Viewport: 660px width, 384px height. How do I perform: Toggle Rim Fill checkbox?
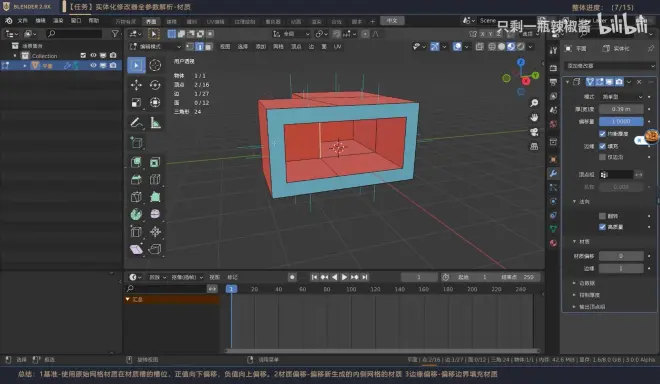602,146
